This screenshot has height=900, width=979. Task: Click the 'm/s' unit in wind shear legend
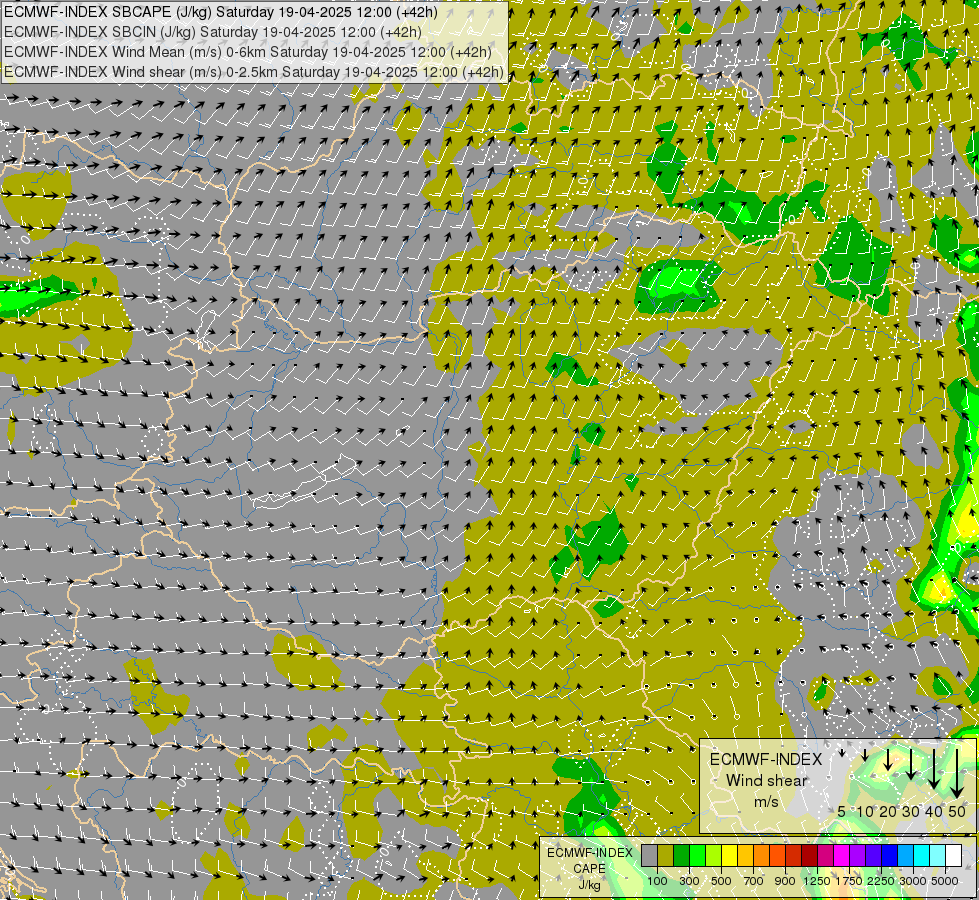pos(766,802)
